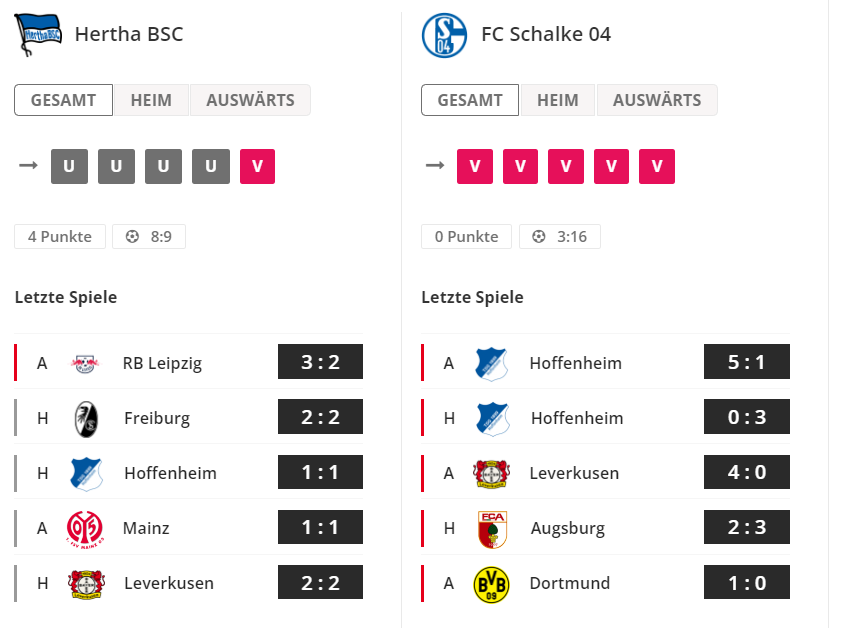This screenshot has width=841, height=628.
Task: Click the Hertha BSC team name
Action: 129,34
